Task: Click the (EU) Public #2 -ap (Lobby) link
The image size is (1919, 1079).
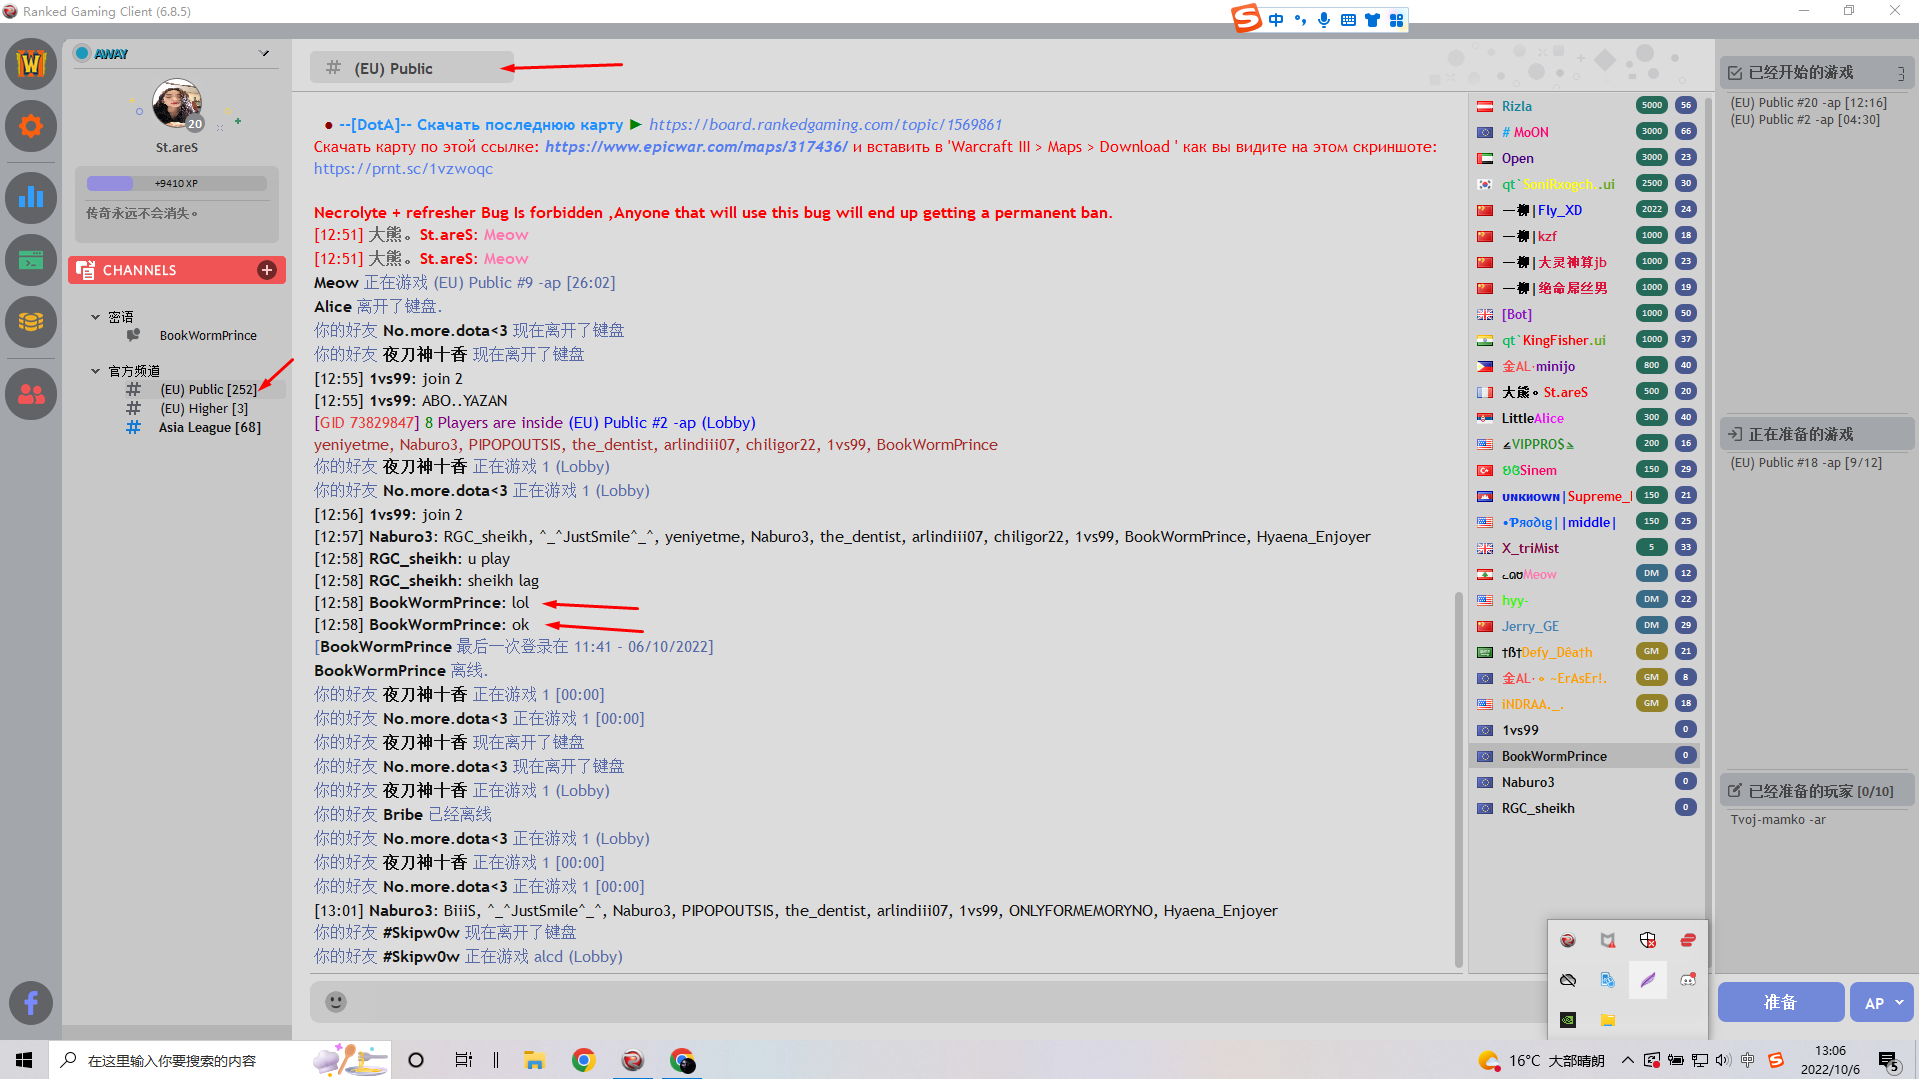Action: click(x=661, y=423)
